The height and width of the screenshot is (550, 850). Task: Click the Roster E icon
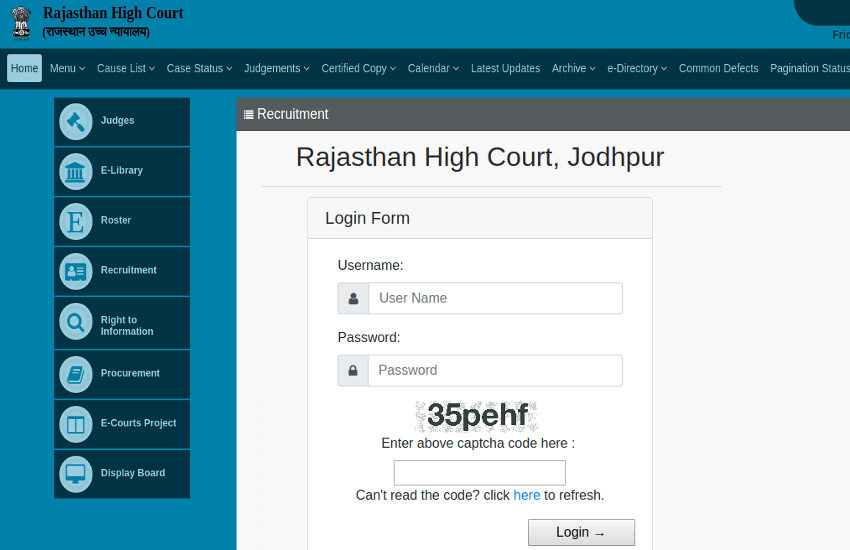(76, 221)
